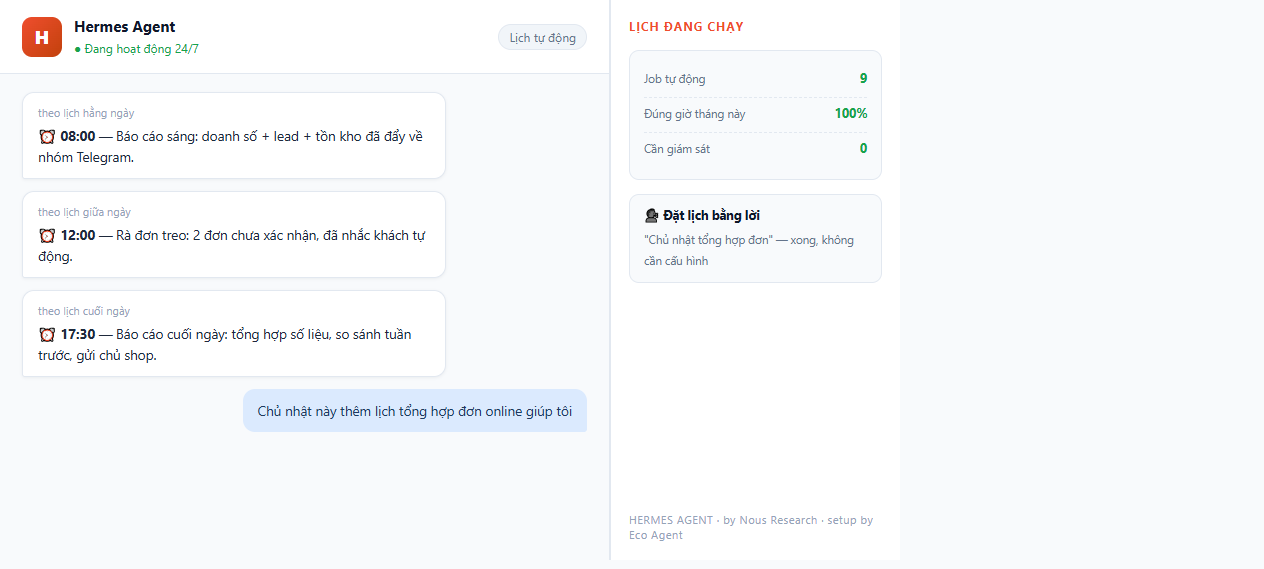Click the Job tự động row label
This screenshot has width=1264, height=569.
pyautogui.click(x=675, y=79)
